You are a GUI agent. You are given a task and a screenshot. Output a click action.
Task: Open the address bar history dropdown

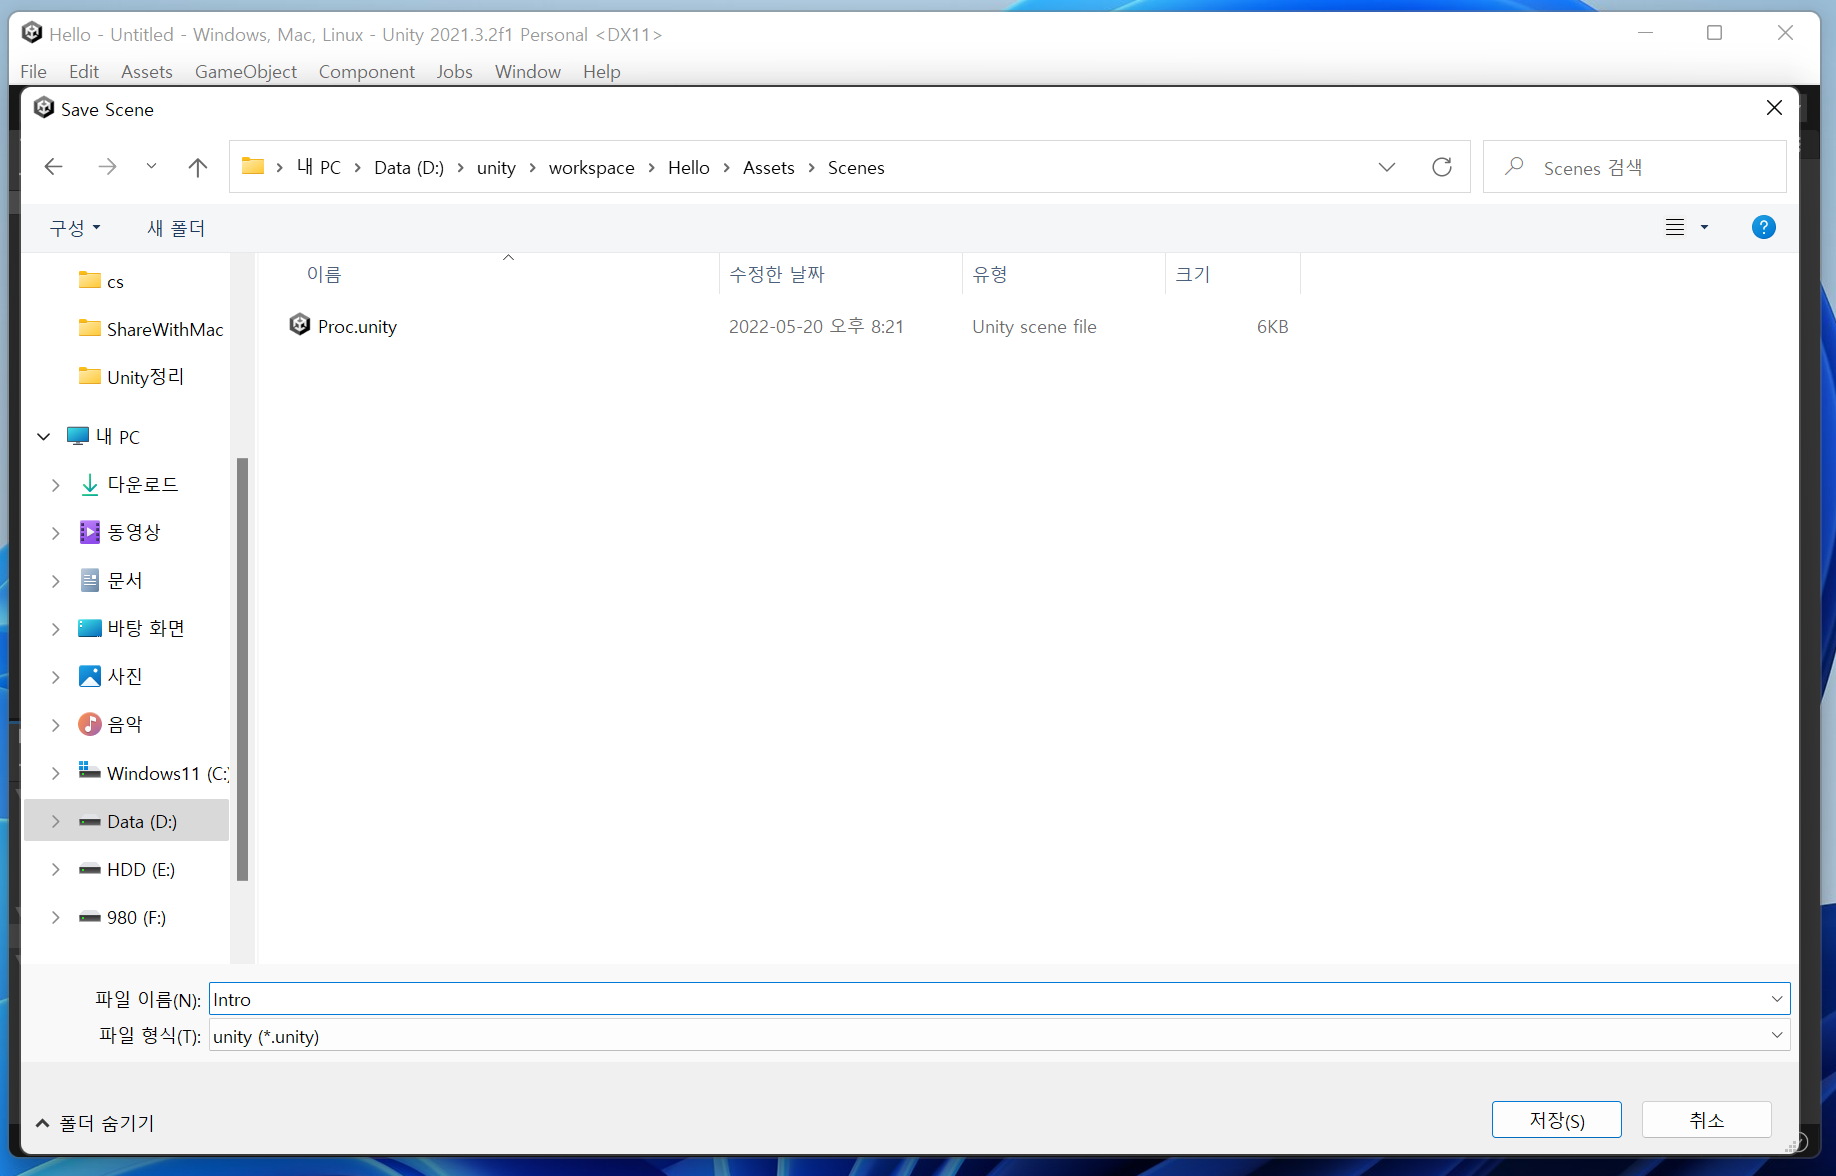point(1387,167)
